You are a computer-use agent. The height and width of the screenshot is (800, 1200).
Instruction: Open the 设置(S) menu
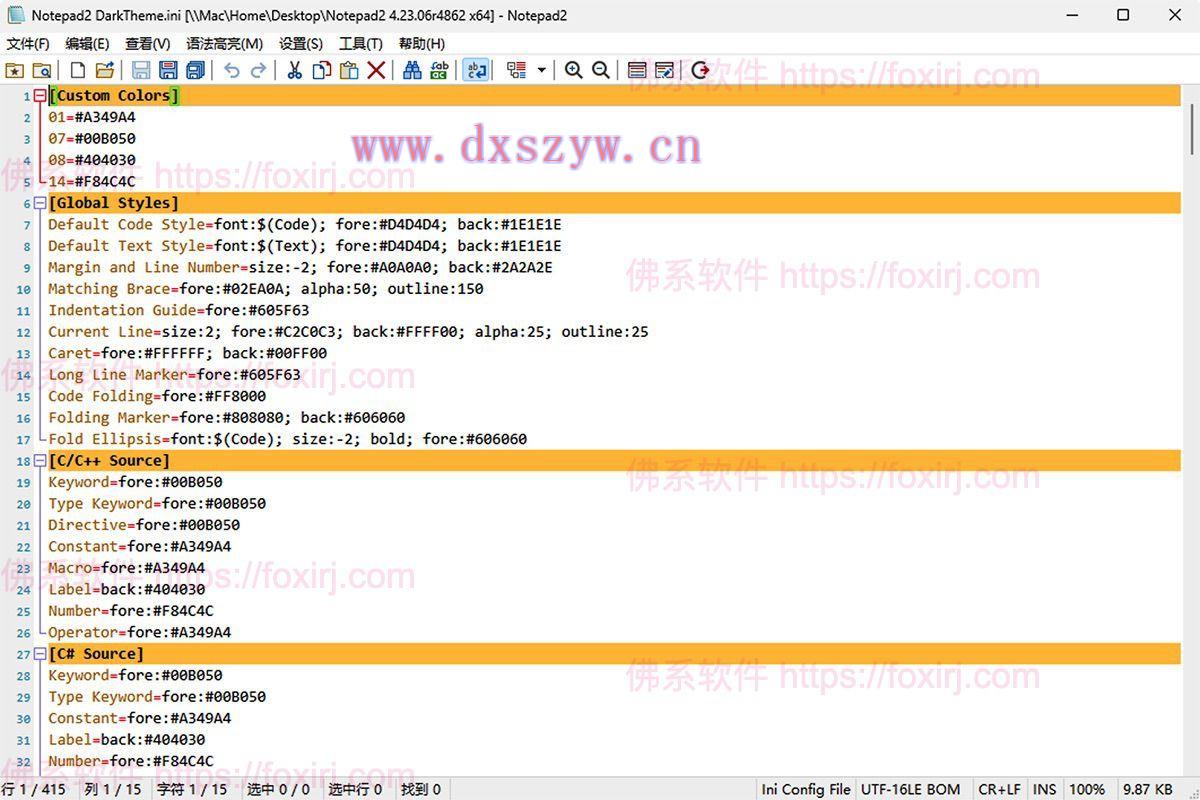[x=301, y=44]
